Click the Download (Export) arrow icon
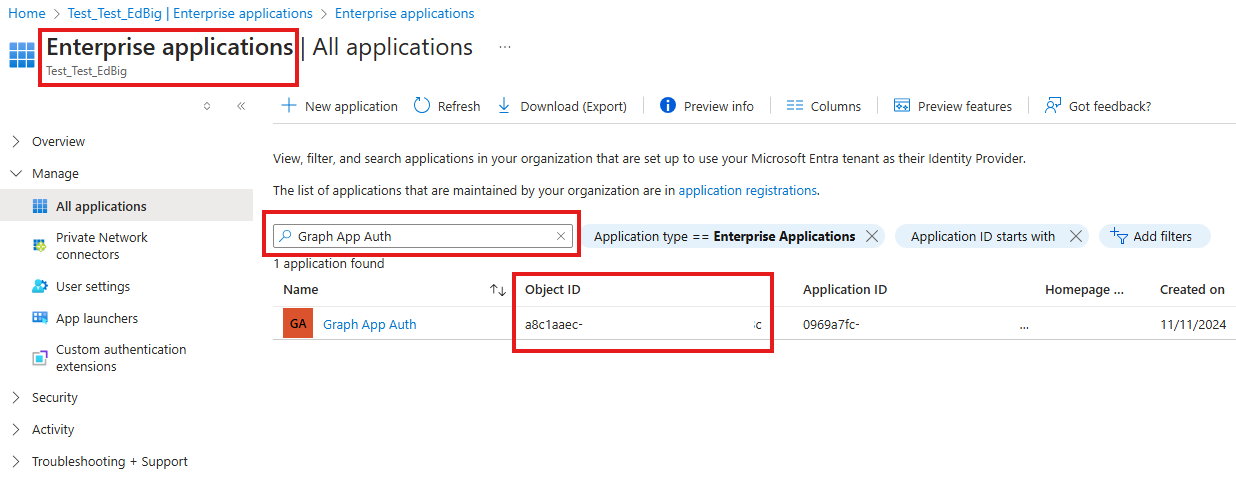This screenshot has width=1236, height=481. [504, 105]
